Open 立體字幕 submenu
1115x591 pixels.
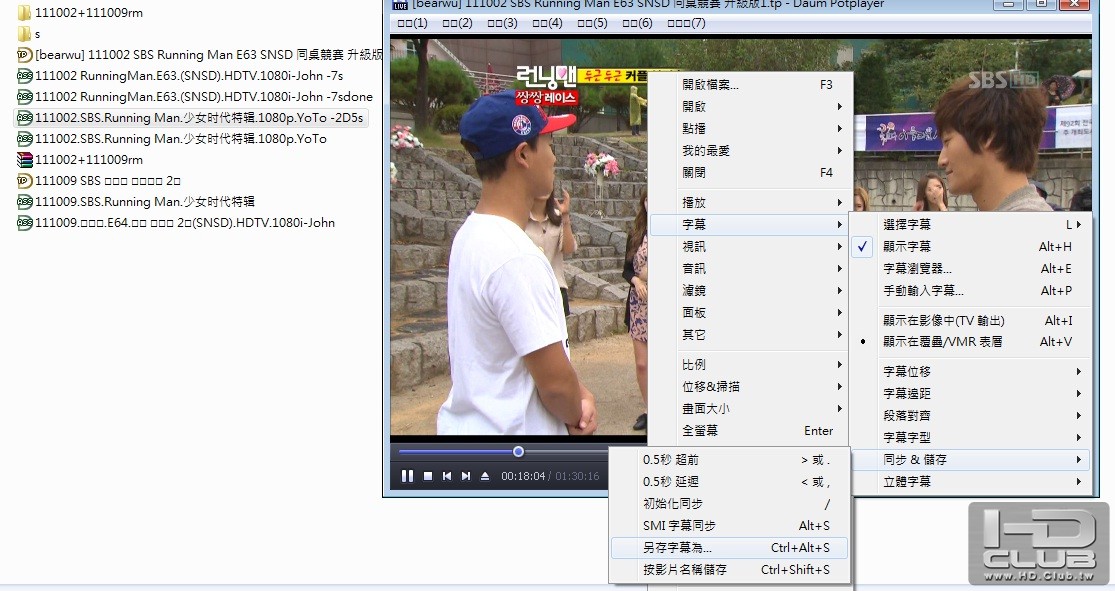[x=970, y=481]
